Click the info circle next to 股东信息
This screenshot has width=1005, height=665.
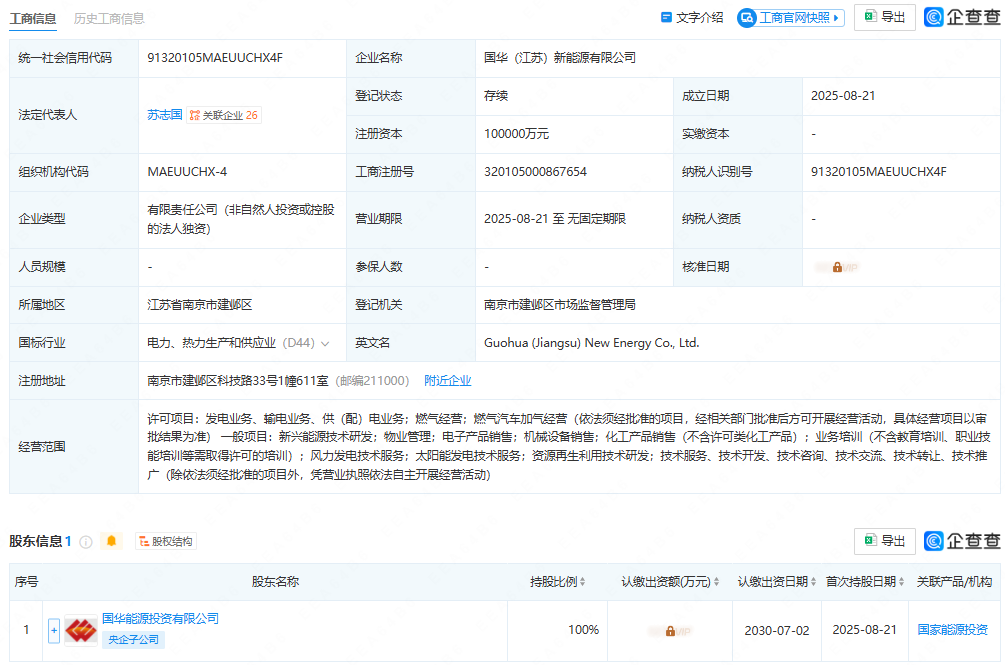[87, 540]
